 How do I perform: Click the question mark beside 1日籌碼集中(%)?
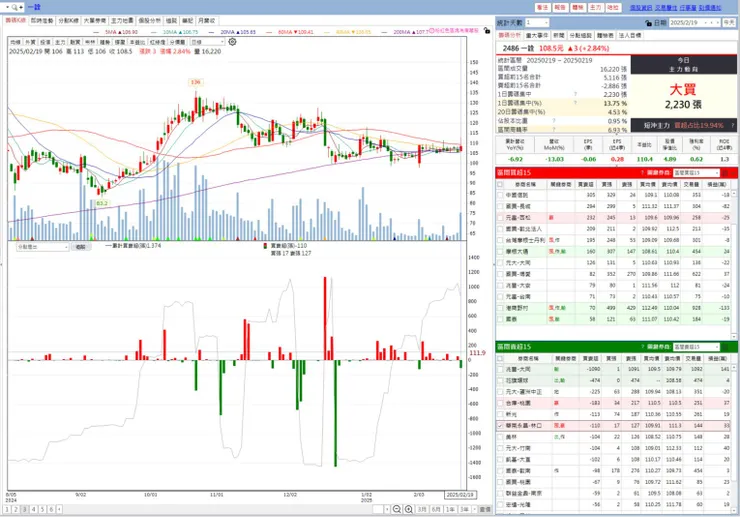575,102
